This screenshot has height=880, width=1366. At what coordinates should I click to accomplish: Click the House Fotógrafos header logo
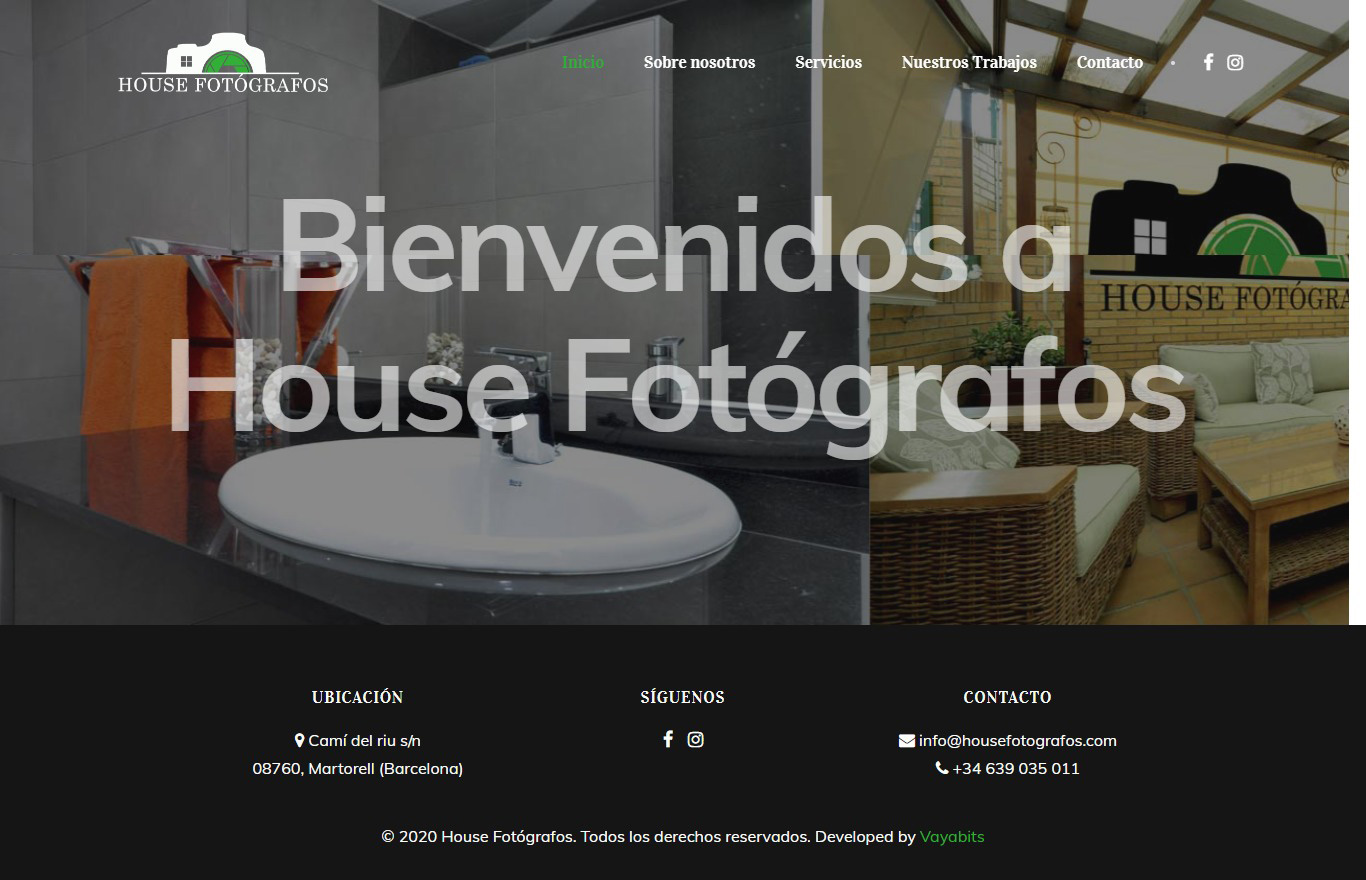(x=223, y=64)
